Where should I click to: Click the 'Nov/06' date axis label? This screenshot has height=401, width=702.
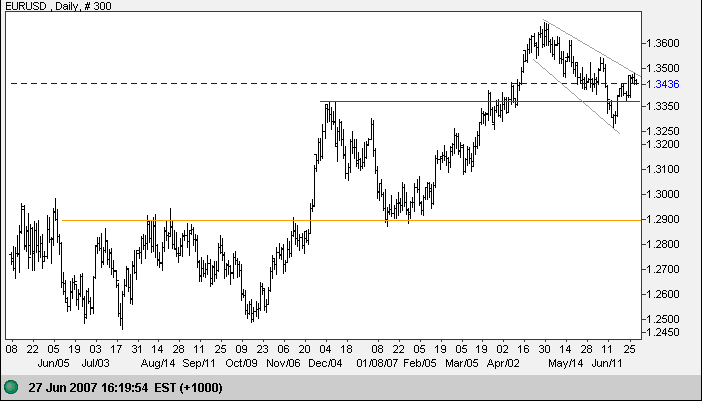click(283, 363)
